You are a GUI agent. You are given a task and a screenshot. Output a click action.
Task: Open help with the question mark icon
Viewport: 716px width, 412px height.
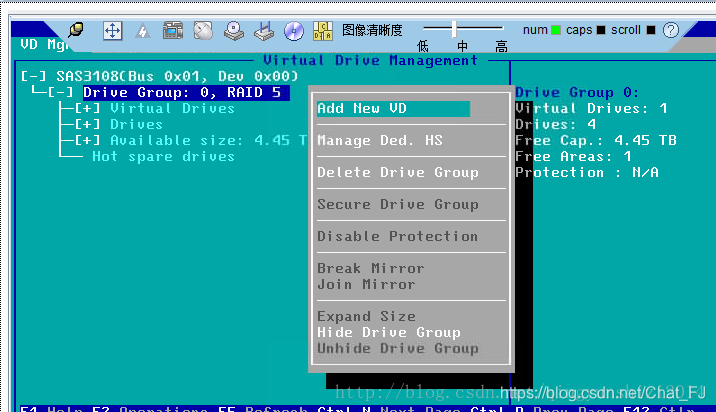(x=671, y=30)
